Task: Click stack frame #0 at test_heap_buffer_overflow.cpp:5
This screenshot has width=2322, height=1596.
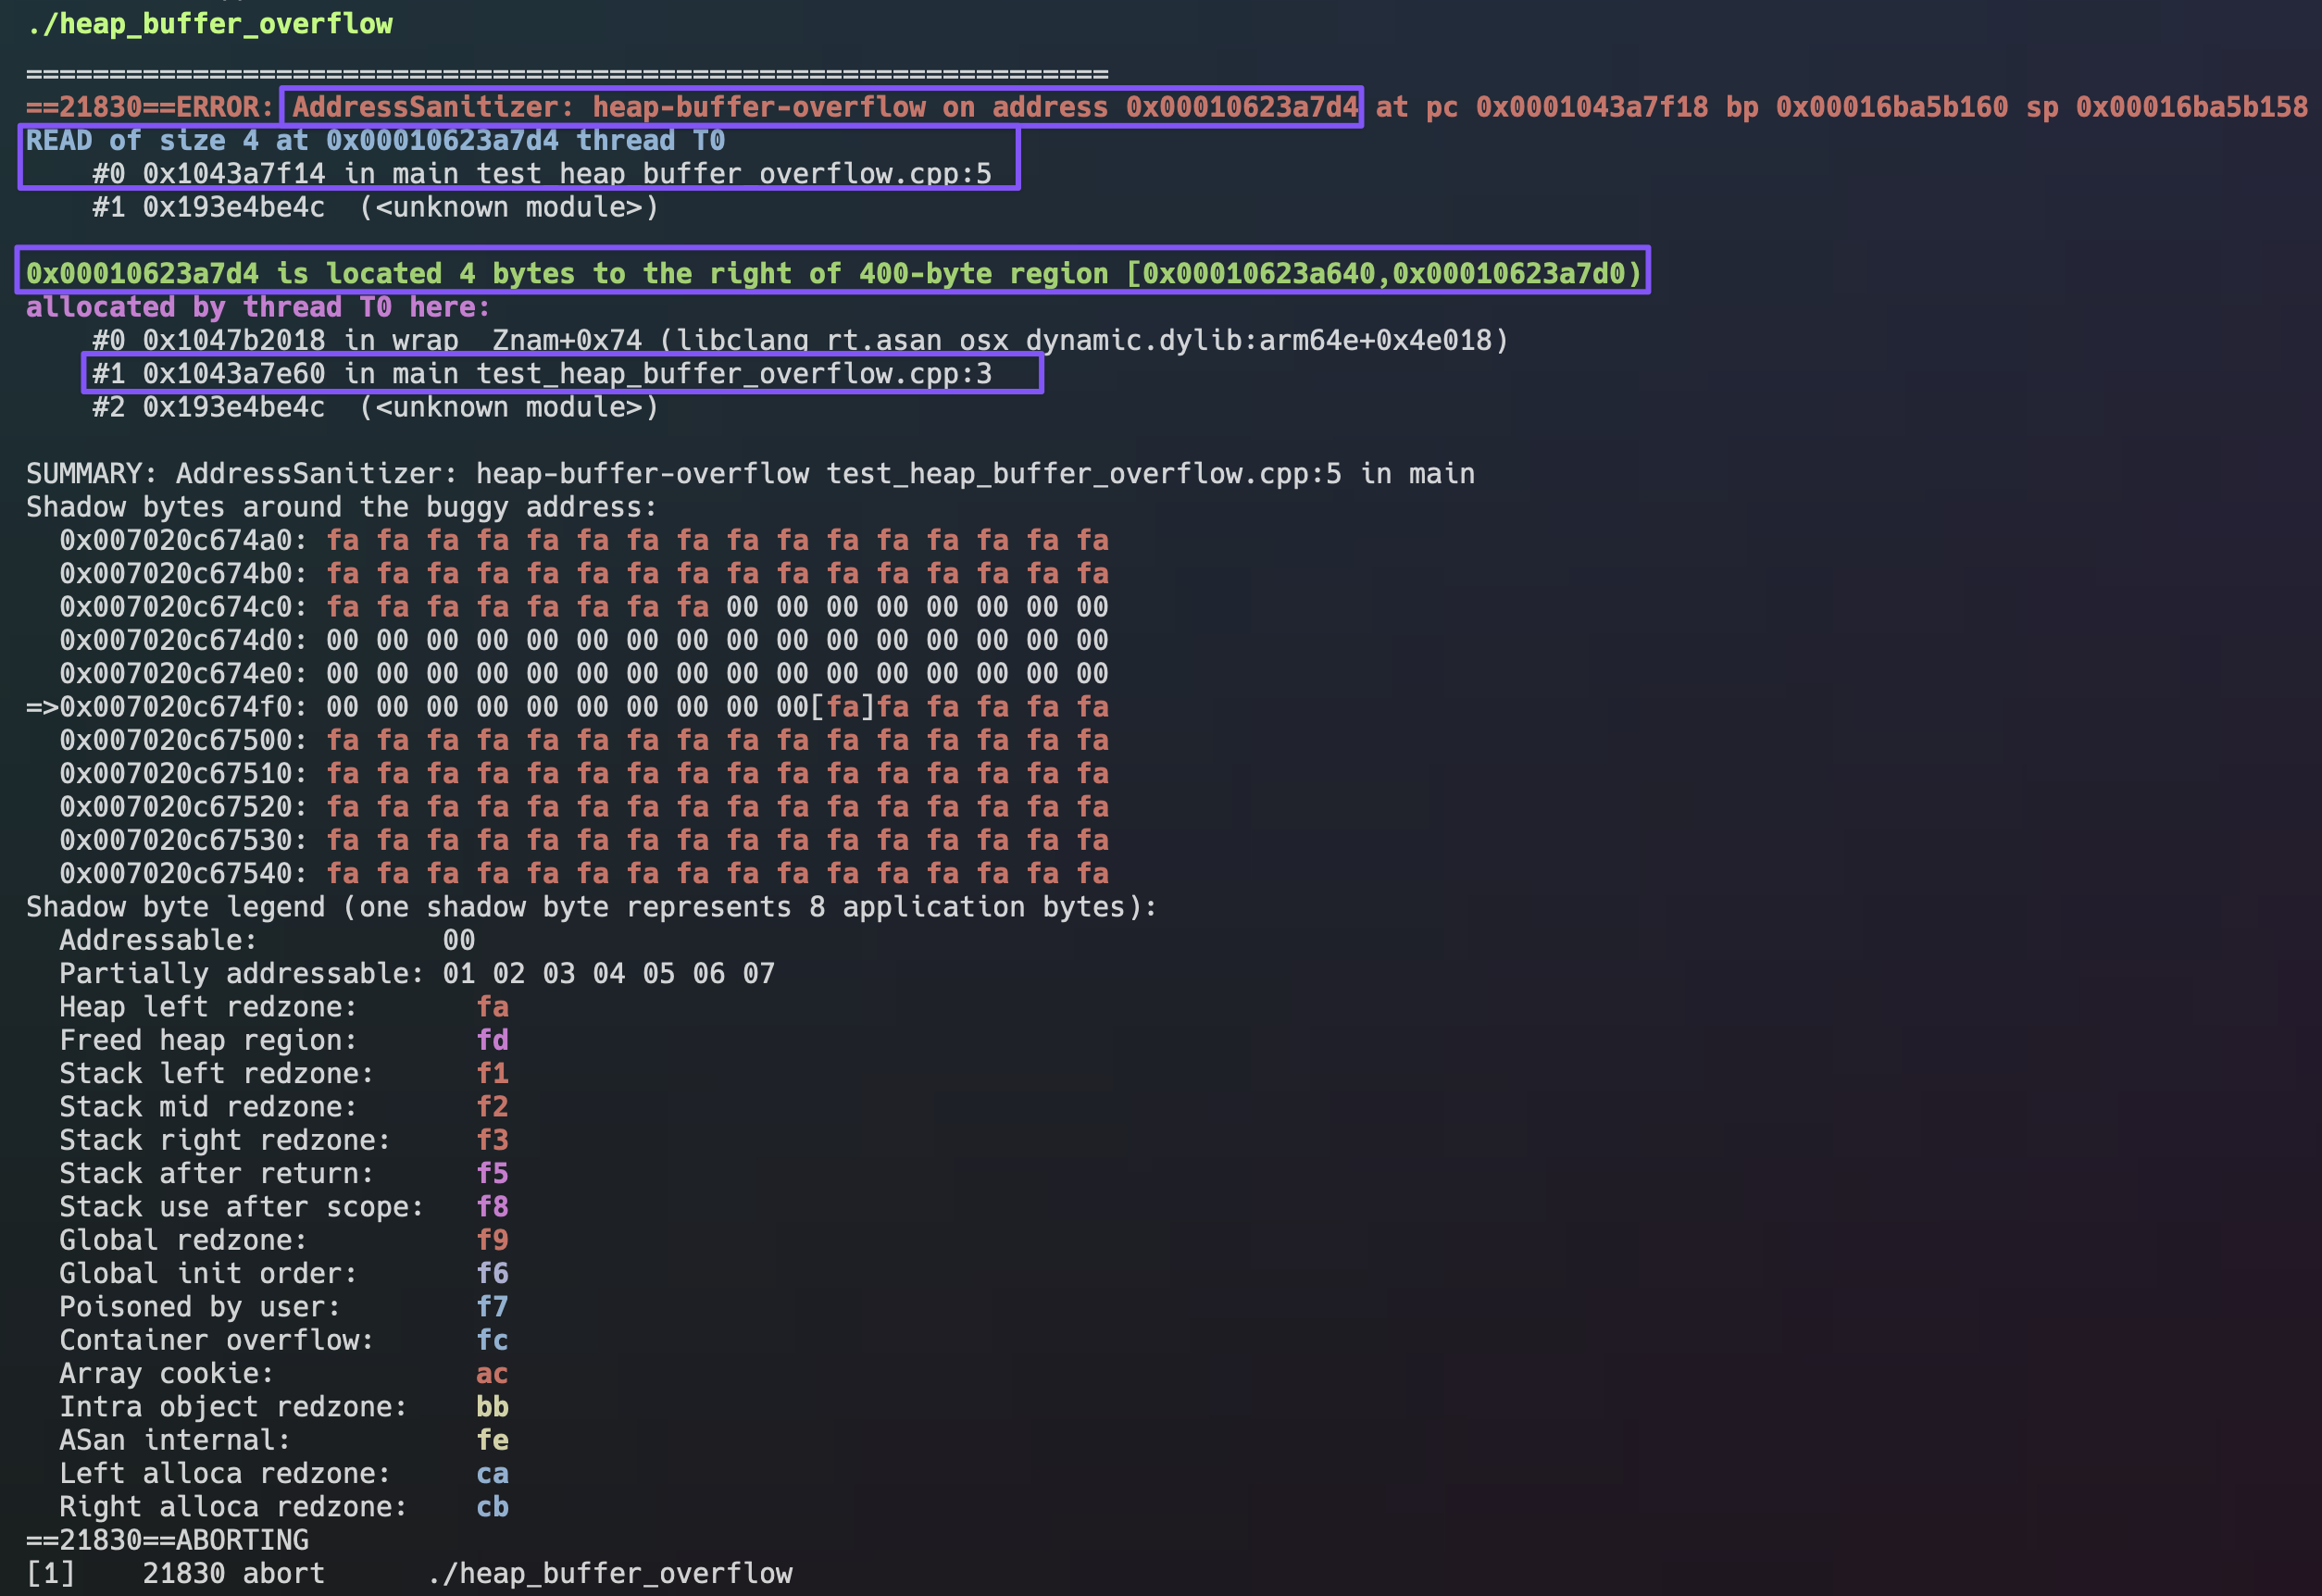Action: coord(541,174)
